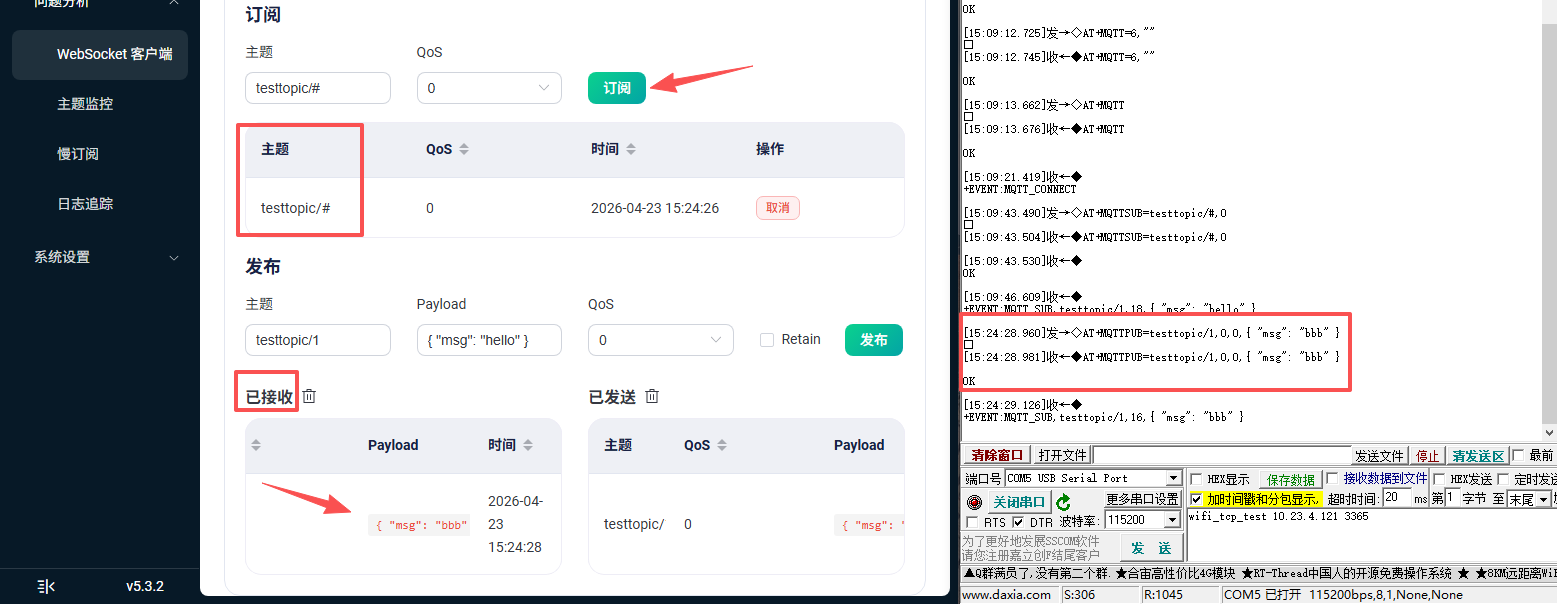Delete the 已发送 list via the trash icon
1557x604 pixels.
tap(652, 397)
